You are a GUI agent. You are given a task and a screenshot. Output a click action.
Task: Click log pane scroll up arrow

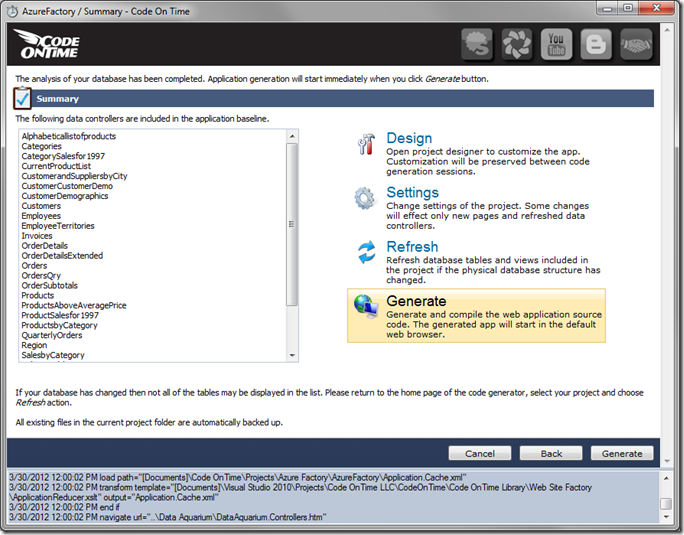[667, 478]
